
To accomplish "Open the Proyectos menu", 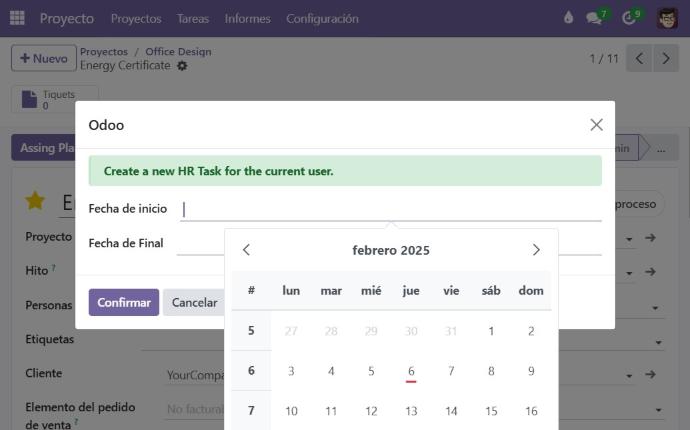I will (x=136, y=18).
